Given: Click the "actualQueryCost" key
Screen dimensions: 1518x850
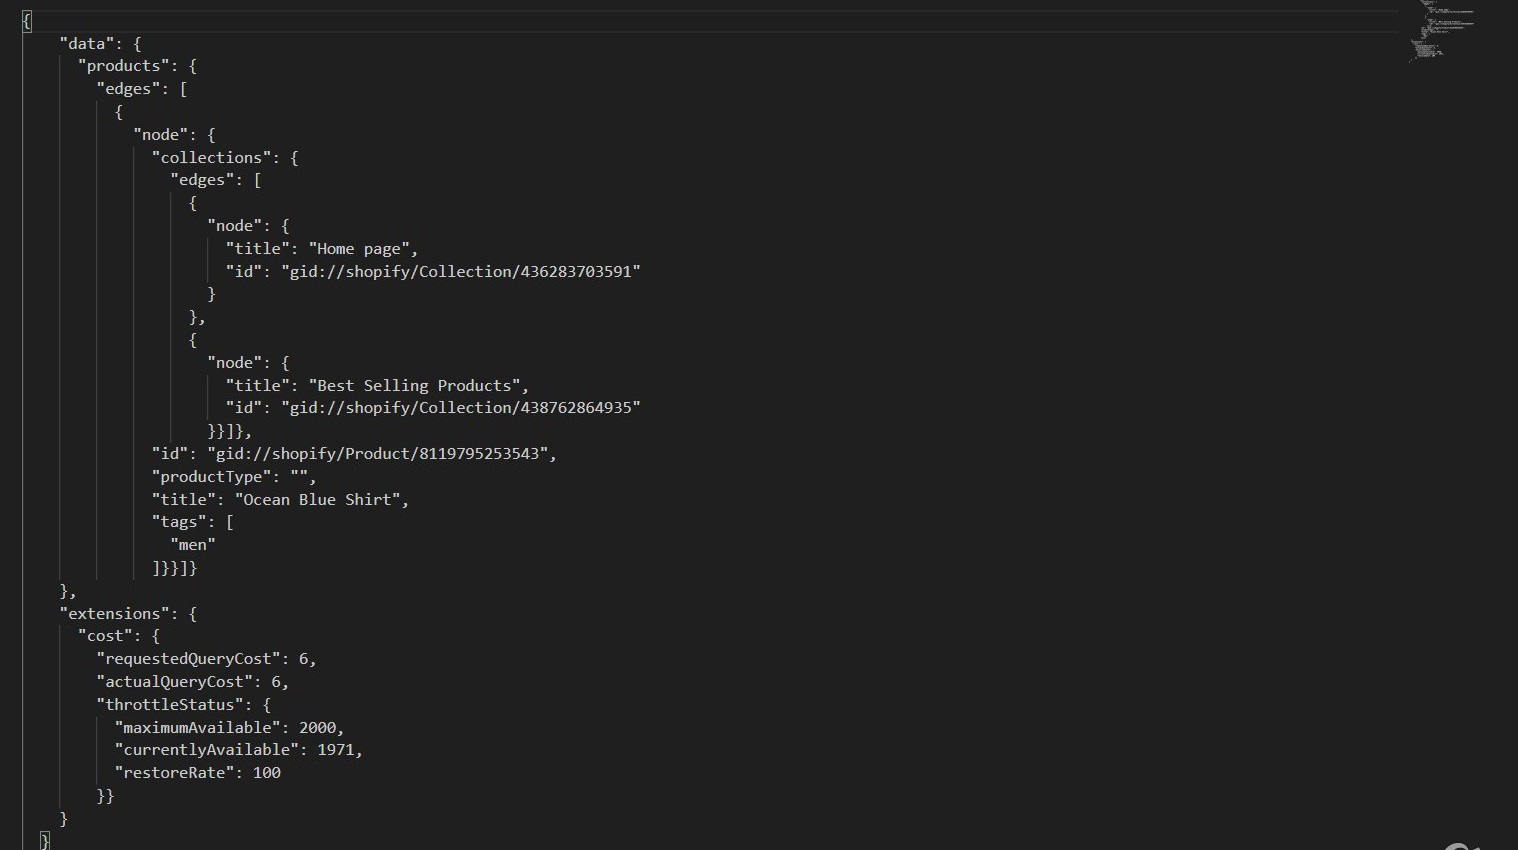Looking at the screenshot, I should (x=174, y=682).
